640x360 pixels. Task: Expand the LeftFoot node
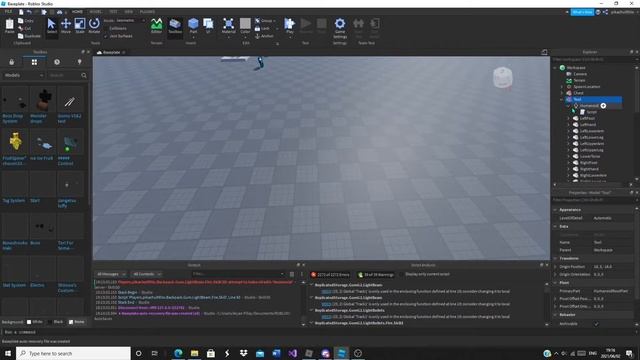[x=568, y=118]
